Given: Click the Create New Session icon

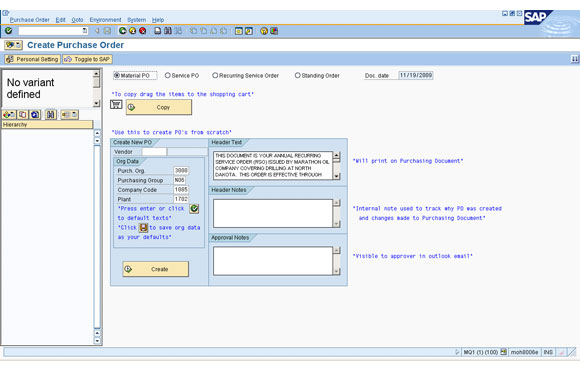Looking at the screenshot, I should click(239, 31).
